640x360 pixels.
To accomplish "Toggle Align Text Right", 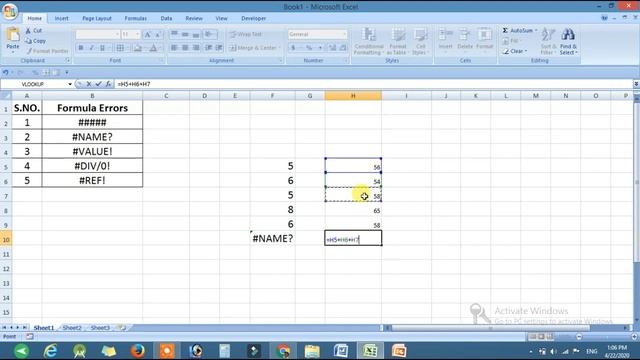I will (196, 48).
